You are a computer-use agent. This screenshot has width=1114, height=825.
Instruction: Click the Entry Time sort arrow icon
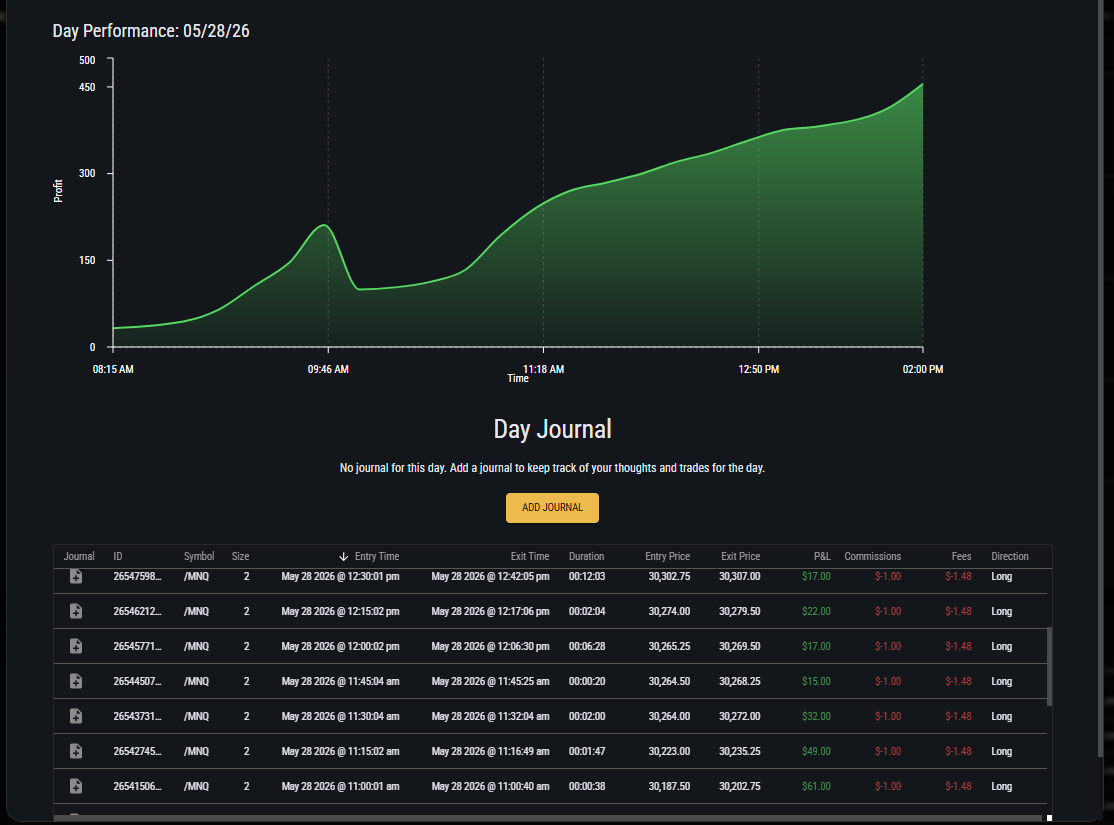343,556
